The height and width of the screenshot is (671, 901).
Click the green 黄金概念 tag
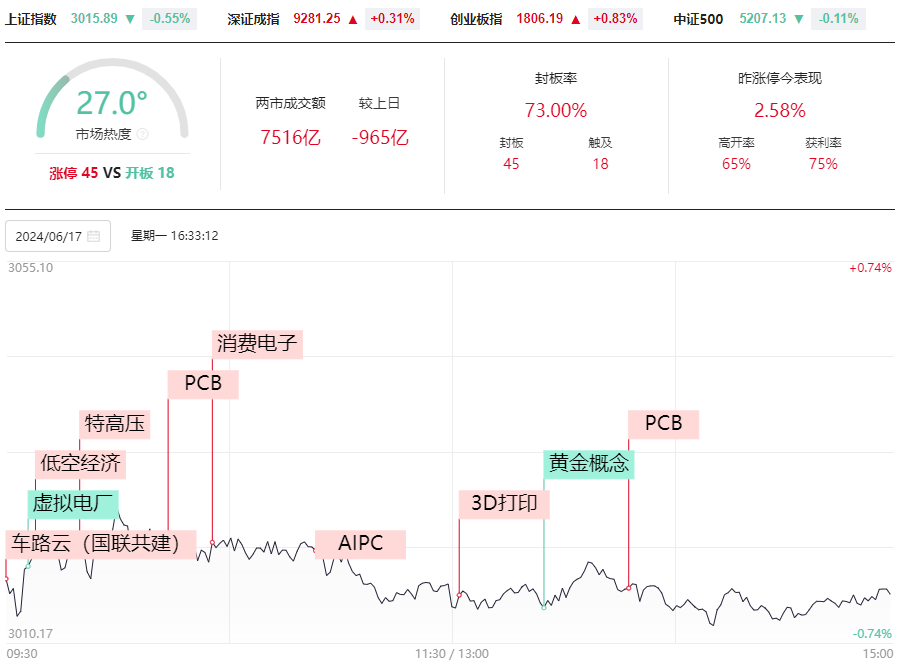pos(589,464)
